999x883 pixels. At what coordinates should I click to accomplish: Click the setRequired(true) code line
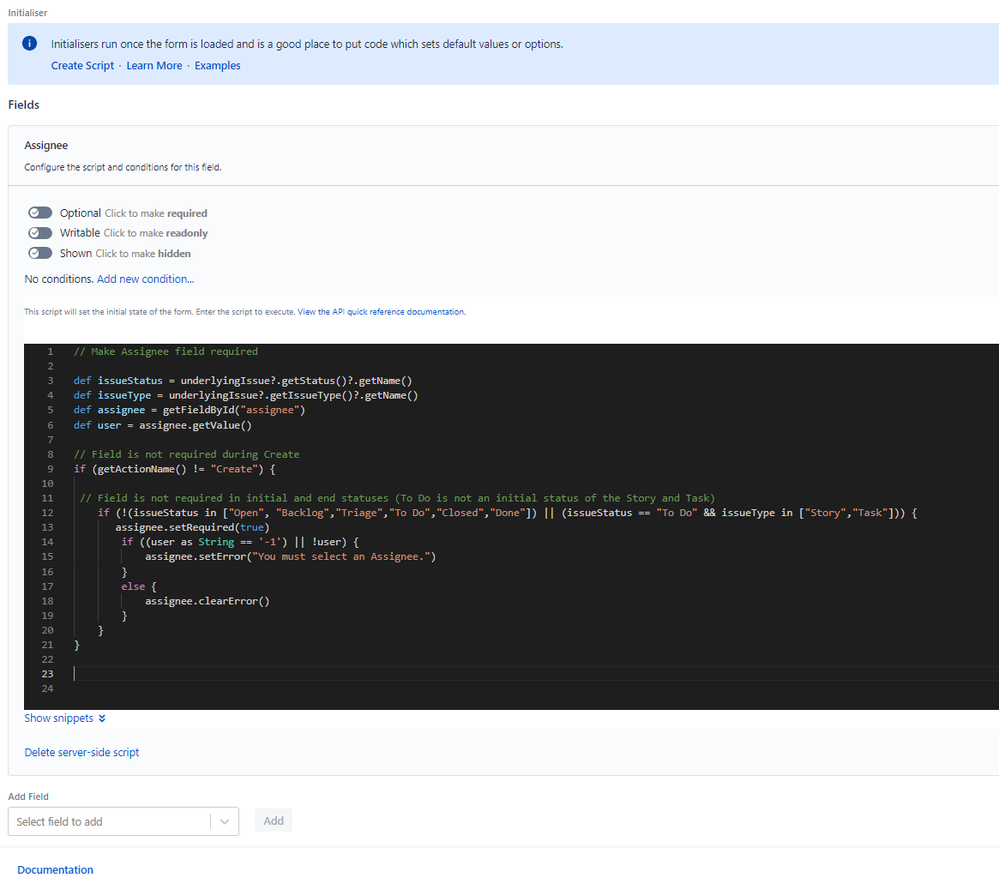tap(191, 527)
